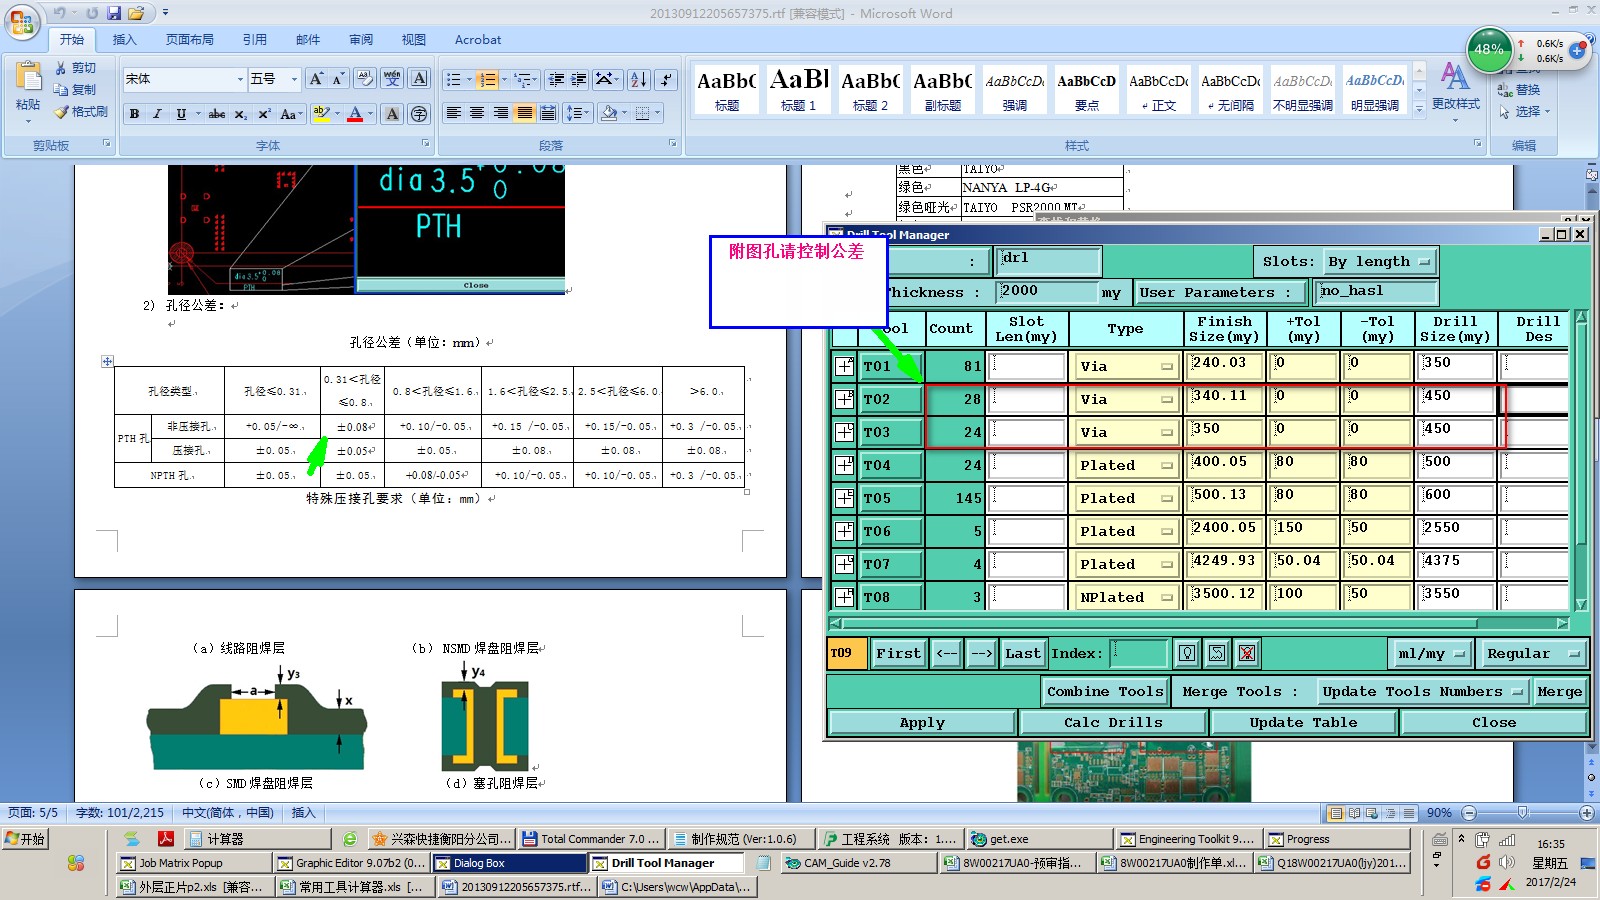Toggle the T06 row plus checkbox

tap(844, 531)
